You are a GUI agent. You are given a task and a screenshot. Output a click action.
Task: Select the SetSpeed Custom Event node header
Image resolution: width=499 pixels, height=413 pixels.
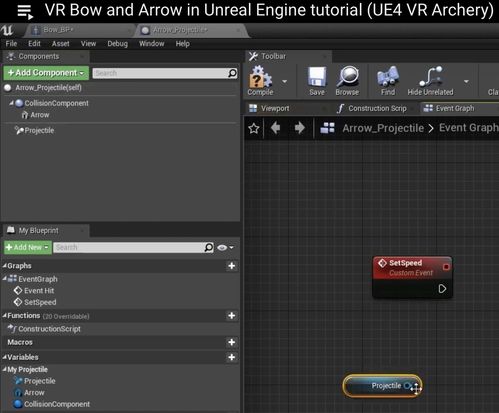click(x=412, y=268)
